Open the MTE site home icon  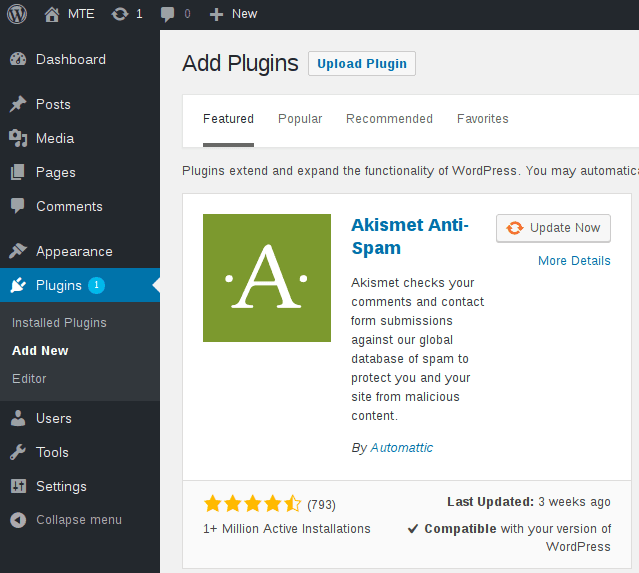(x=52, y=14)
